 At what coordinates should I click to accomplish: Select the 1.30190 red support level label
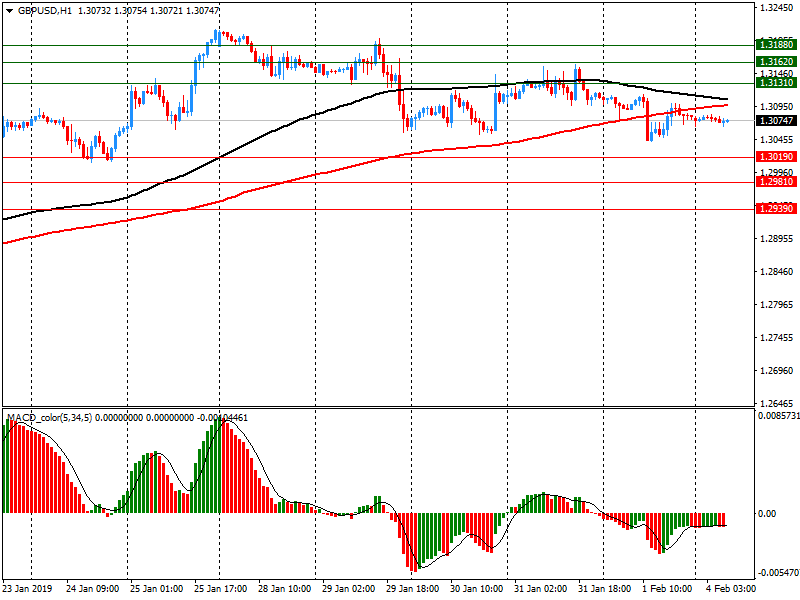[x=776, y=157]
